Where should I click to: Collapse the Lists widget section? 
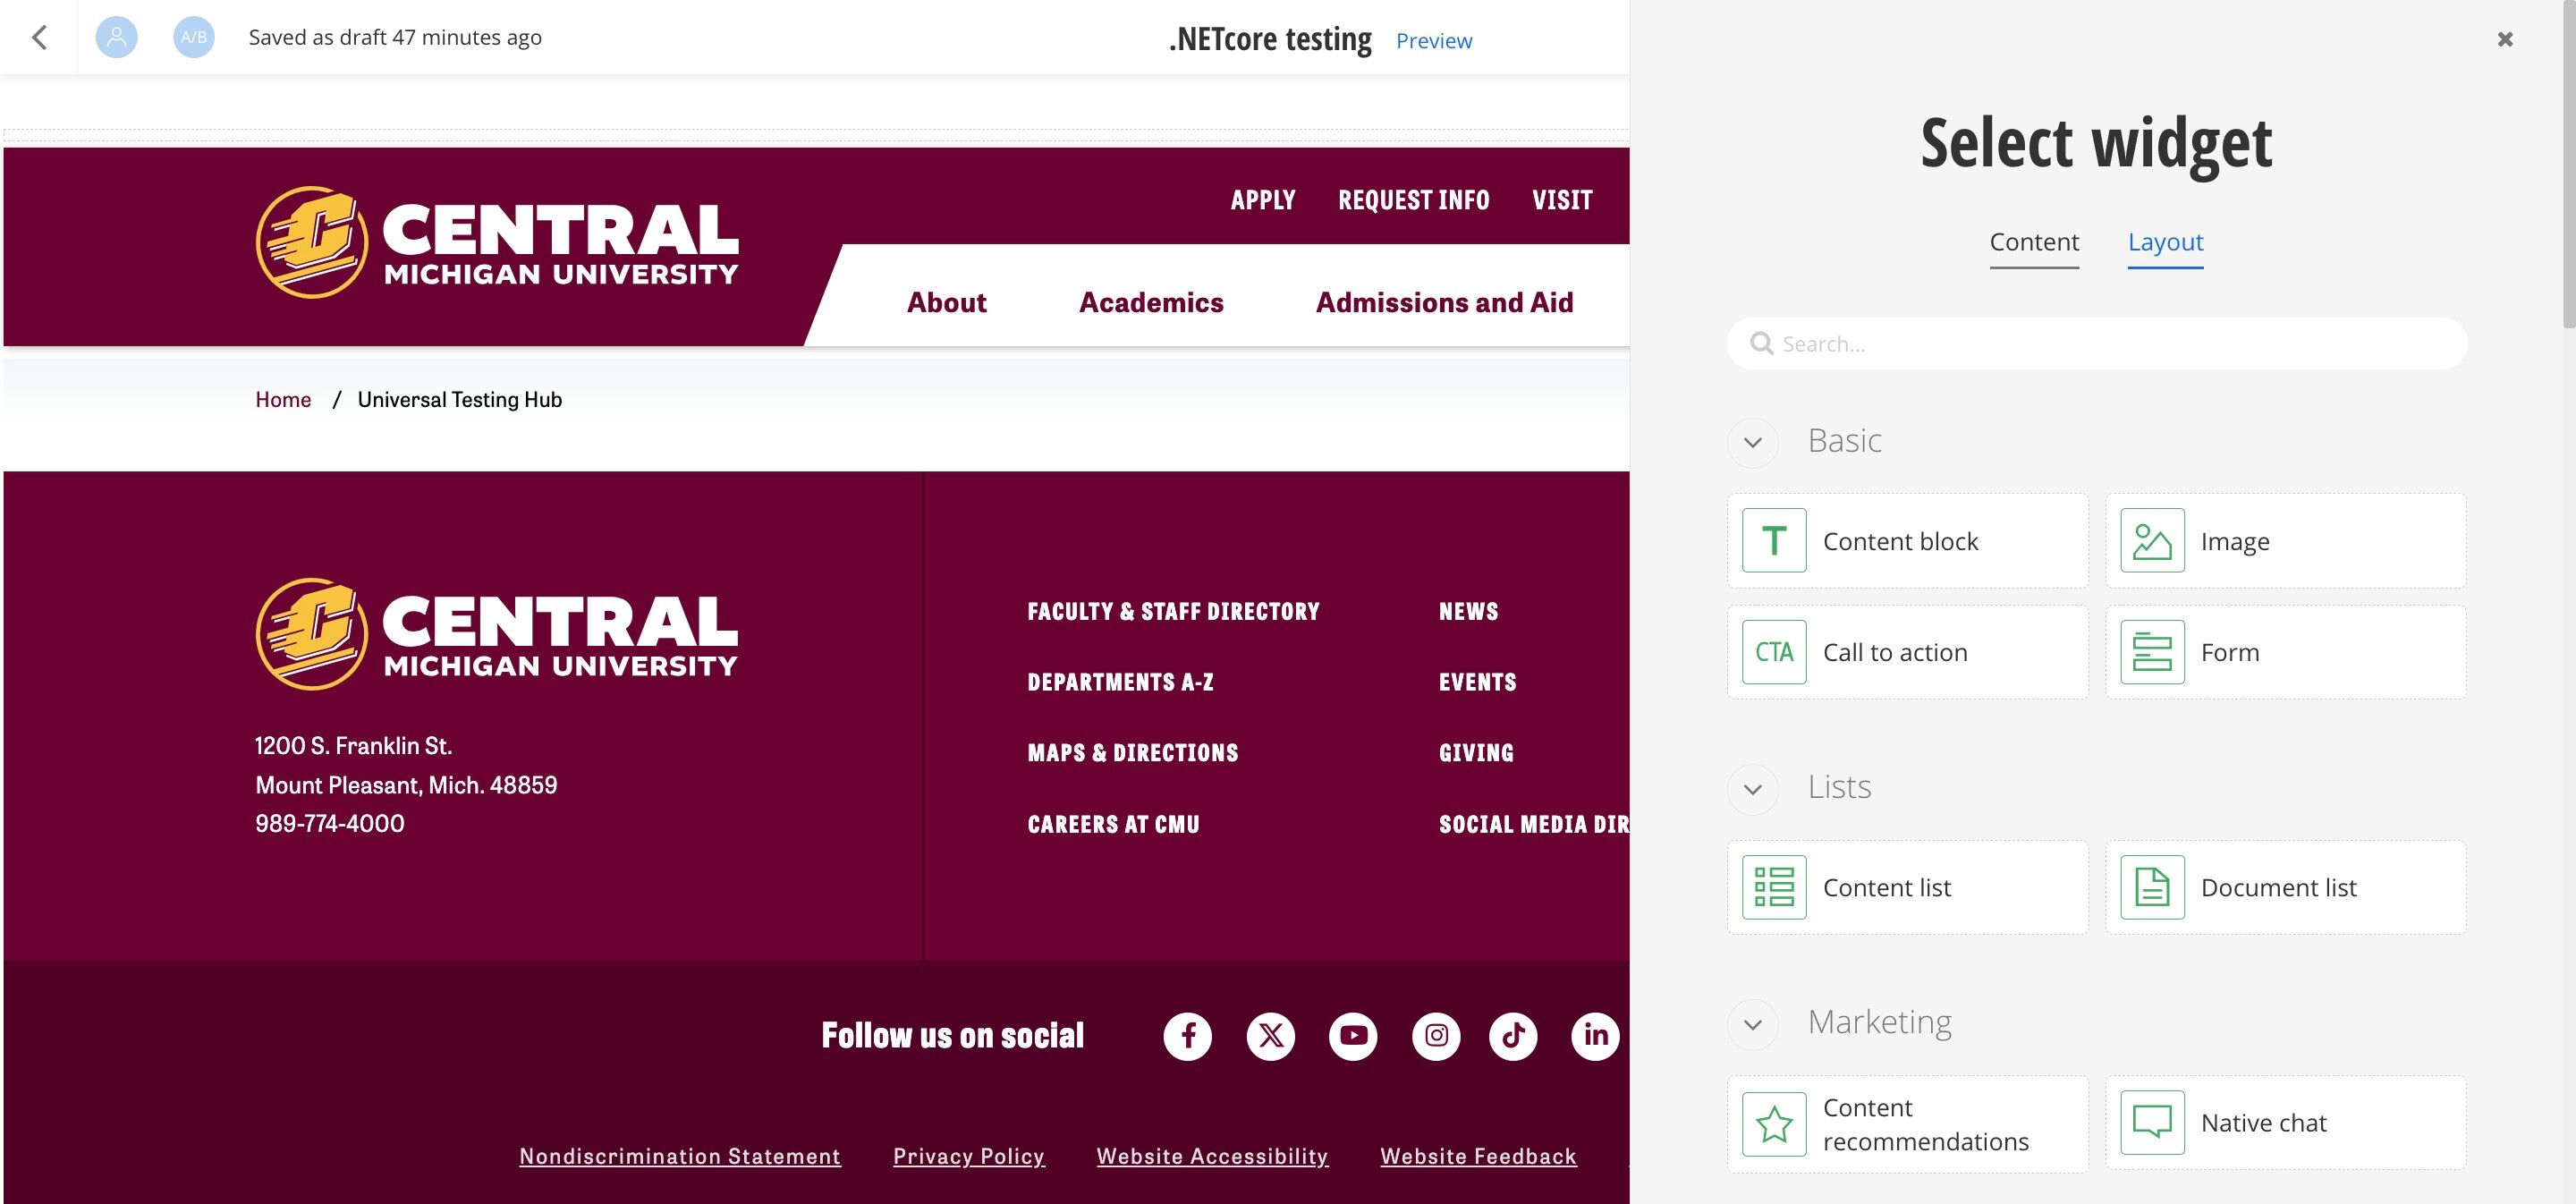coord(1752,789)
